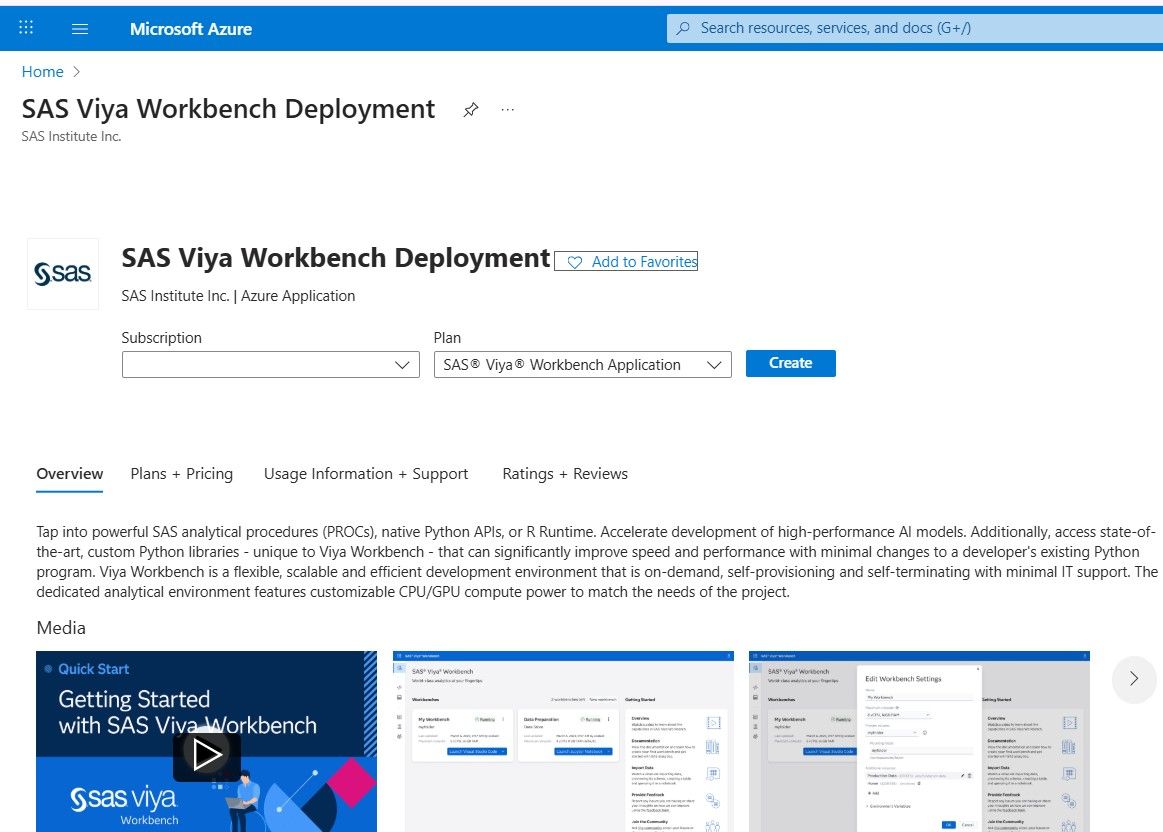
Task: Open the Workbench dashboard screenshot thumbnail
Action: pyautogui.click(x=563, y=742)
